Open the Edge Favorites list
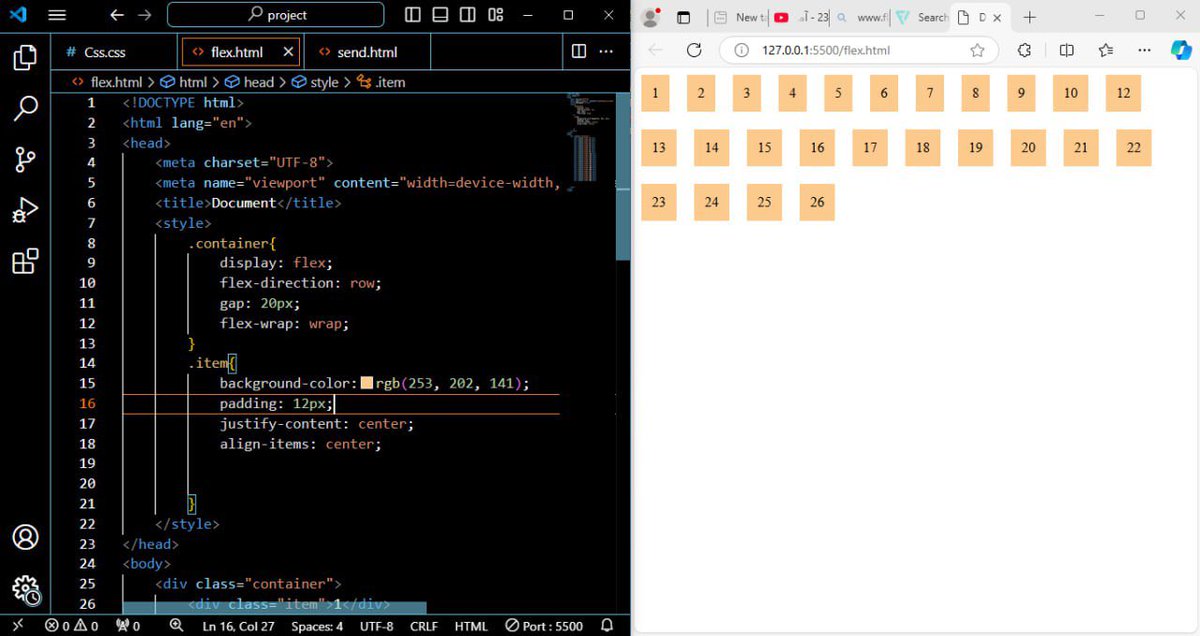This screenshot has width=1200, height=636. pyautogui.click(x=1105, y=50)
